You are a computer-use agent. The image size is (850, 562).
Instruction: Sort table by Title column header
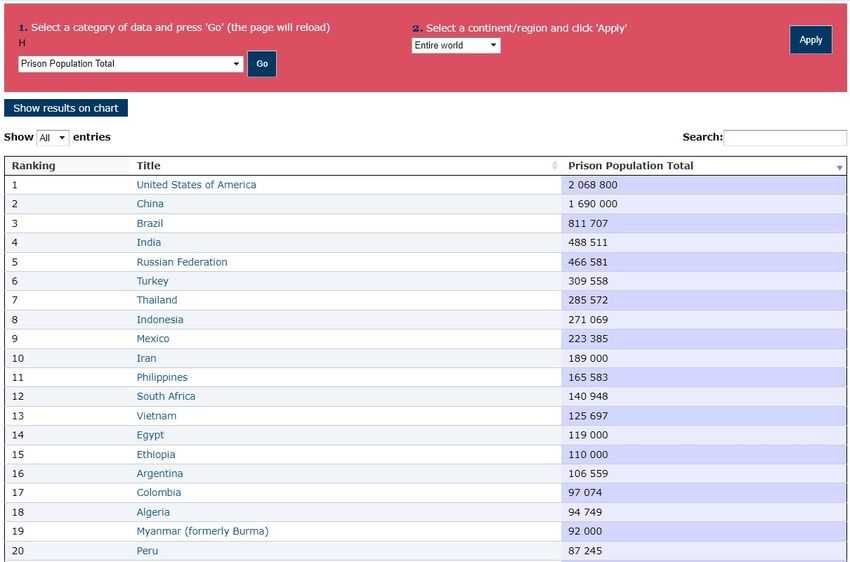click(149, 166)
